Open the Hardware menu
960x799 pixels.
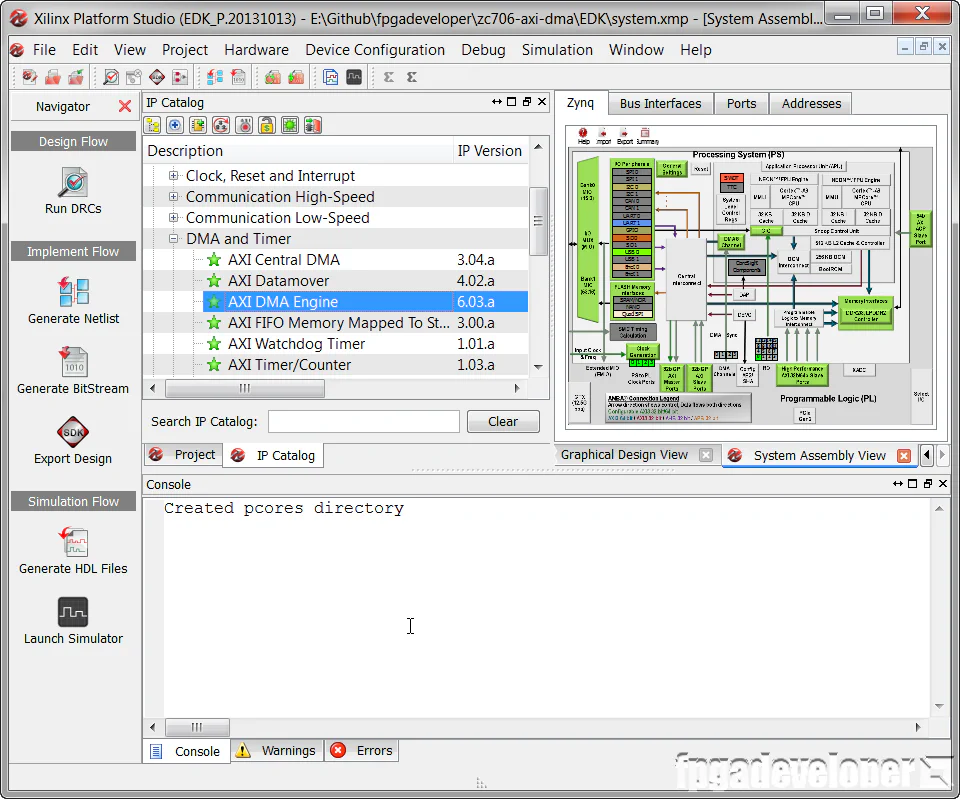tap(256, 50)
